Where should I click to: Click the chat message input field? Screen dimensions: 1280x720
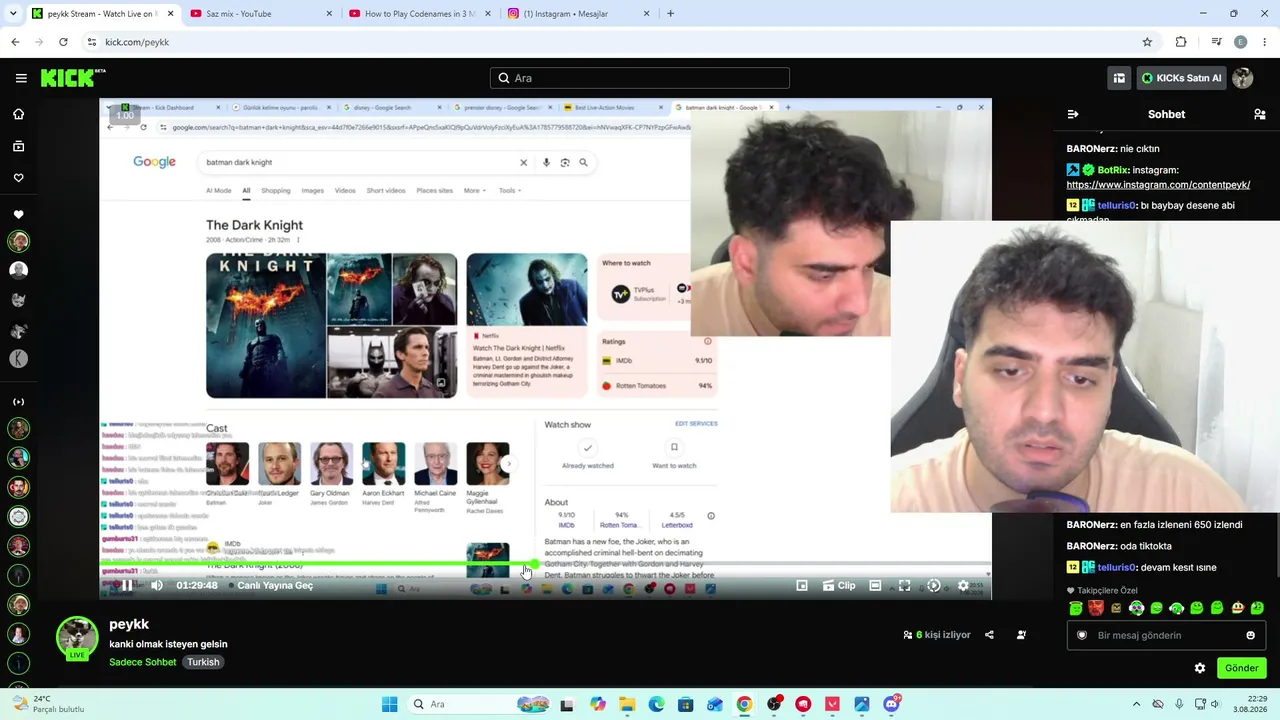tap(1166, 635)
